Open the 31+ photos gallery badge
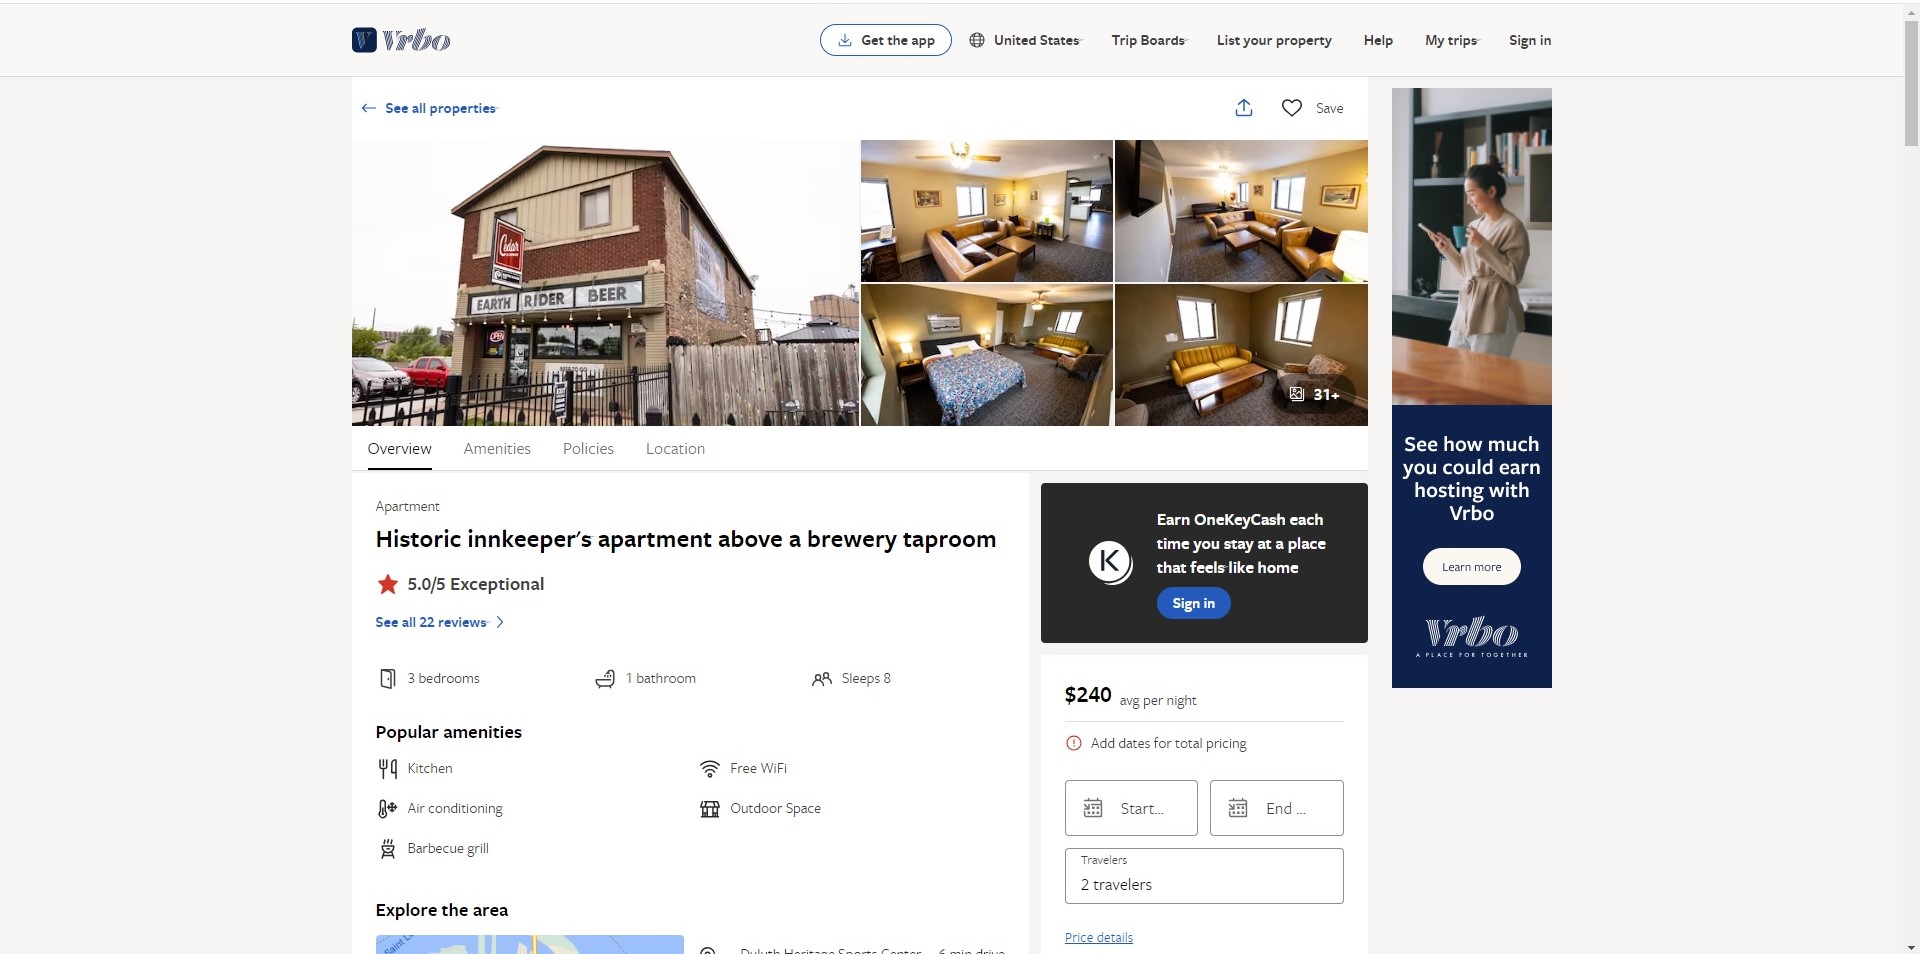Screen dimensions: 1920x954 click(1314, 394)
